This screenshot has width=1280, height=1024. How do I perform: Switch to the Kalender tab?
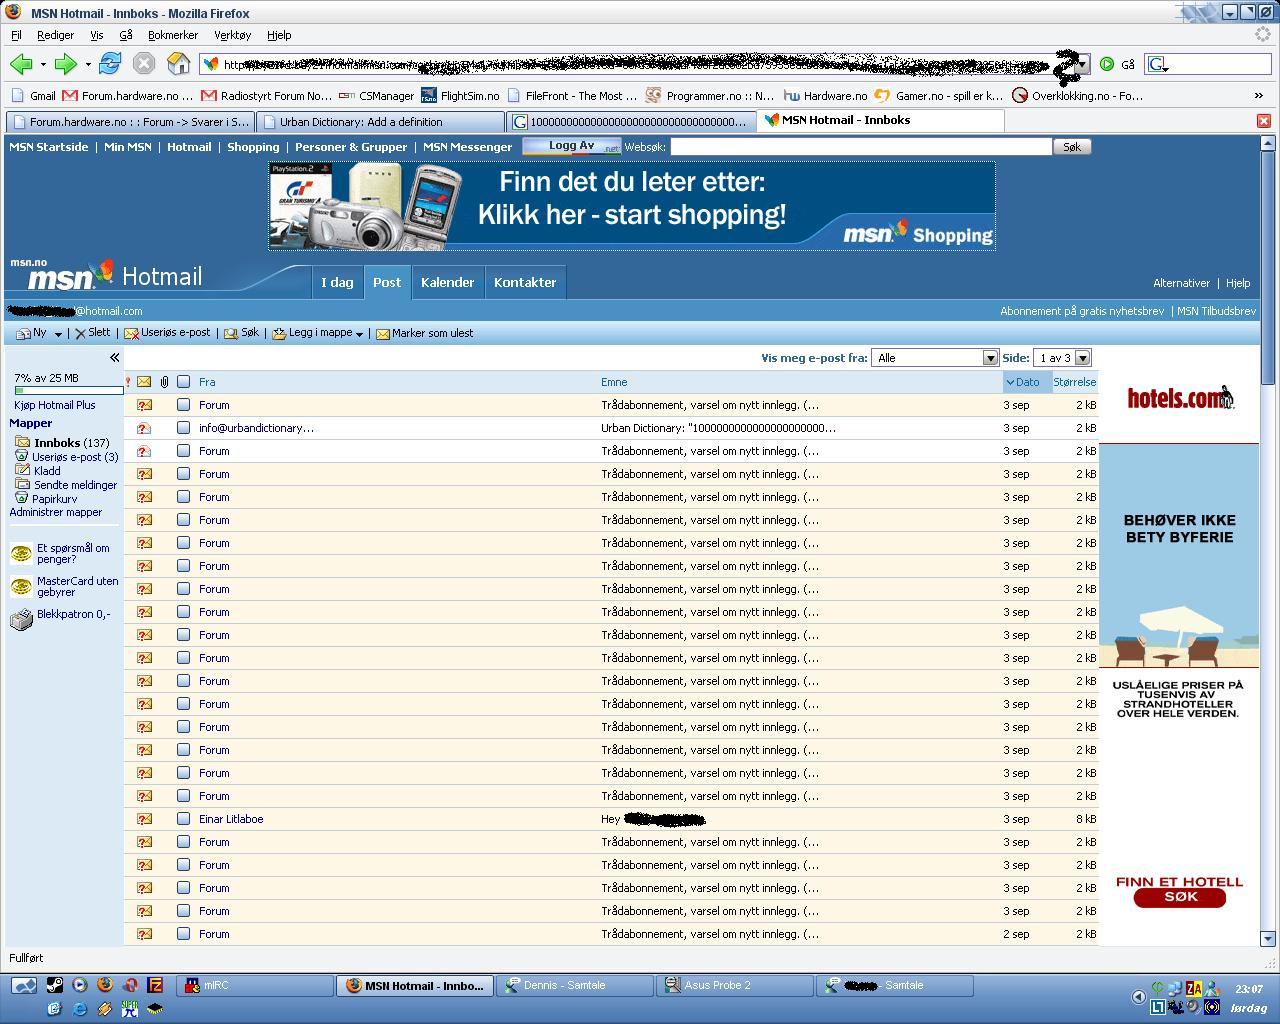(447, 283)
